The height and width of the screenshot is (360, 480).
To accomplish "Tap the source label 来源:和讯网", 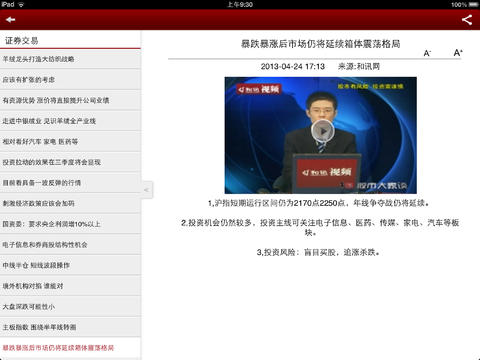I will coord(359,66).
